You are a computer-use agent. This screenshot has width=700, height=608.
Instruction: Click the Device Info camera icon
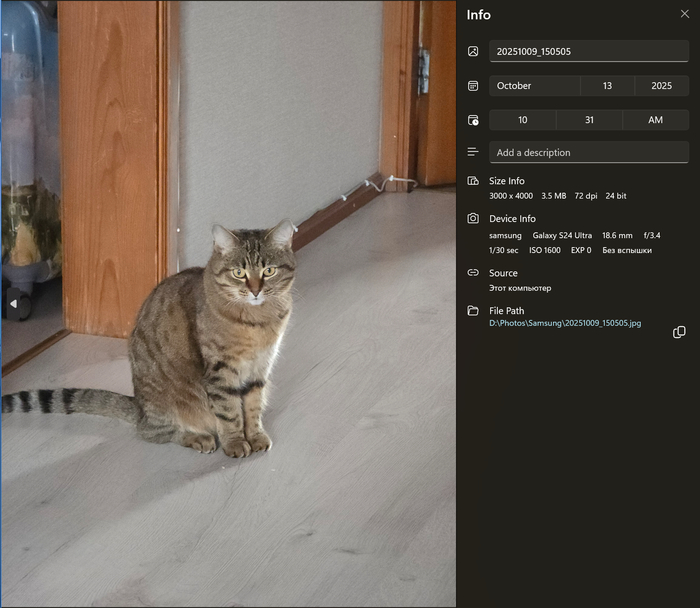coord(473,218)
